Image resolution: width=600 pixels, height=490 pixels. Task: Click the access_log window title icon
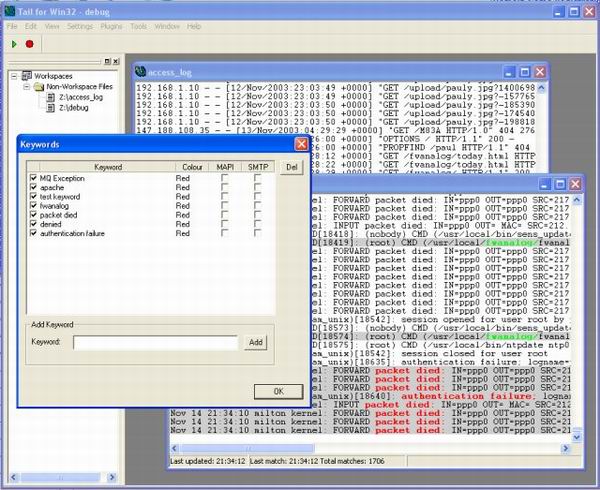140,72
